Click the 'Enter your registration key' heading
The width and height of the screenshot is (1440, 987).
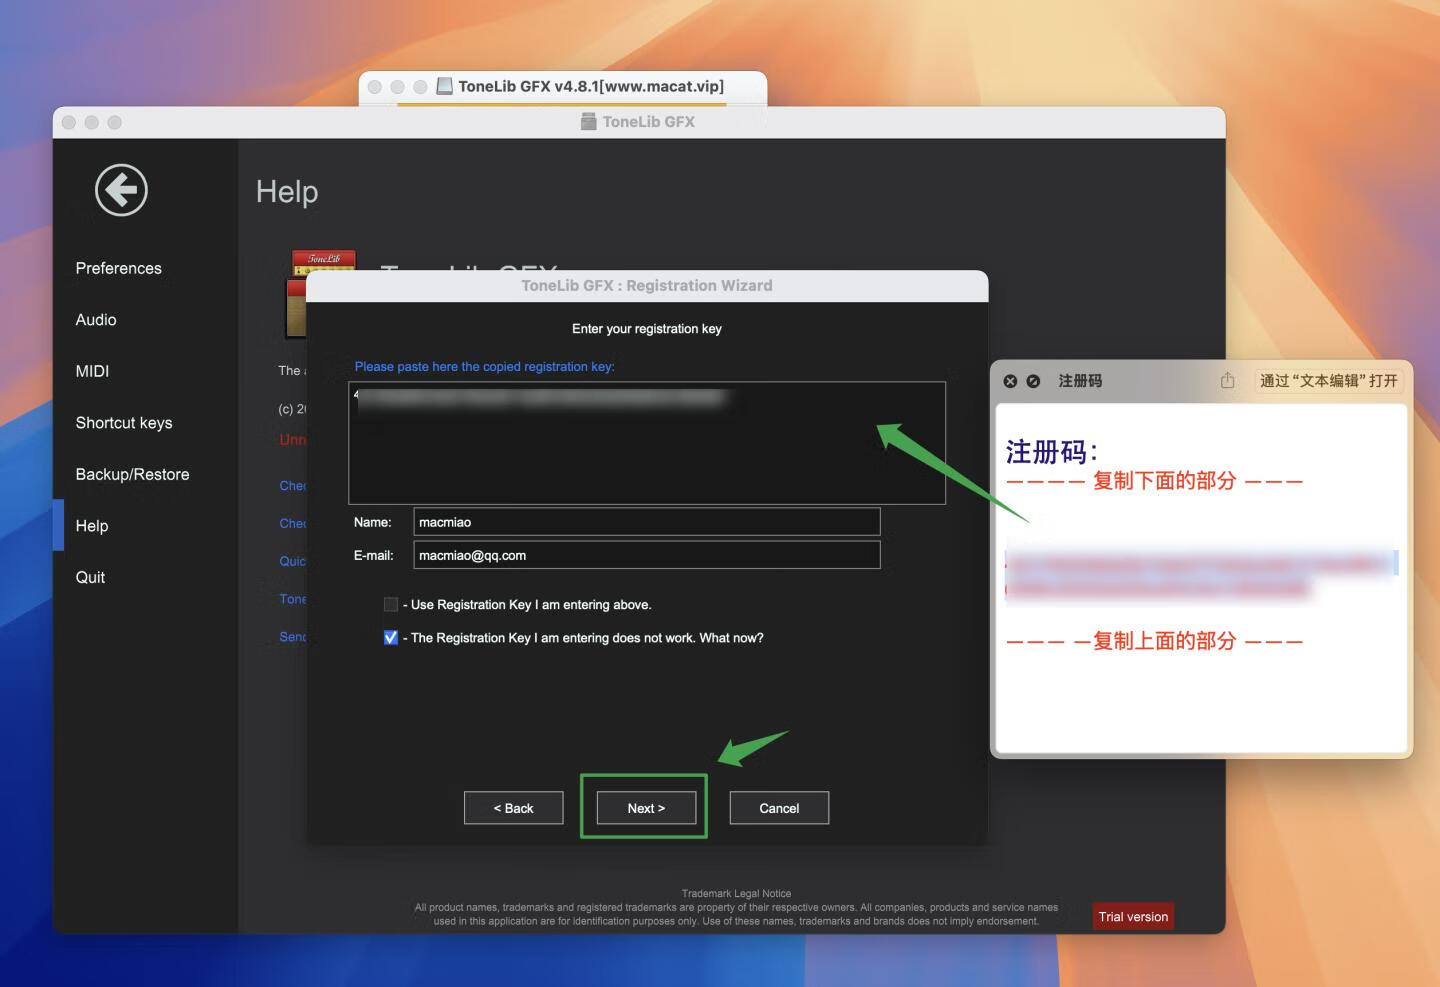point(647,328)
